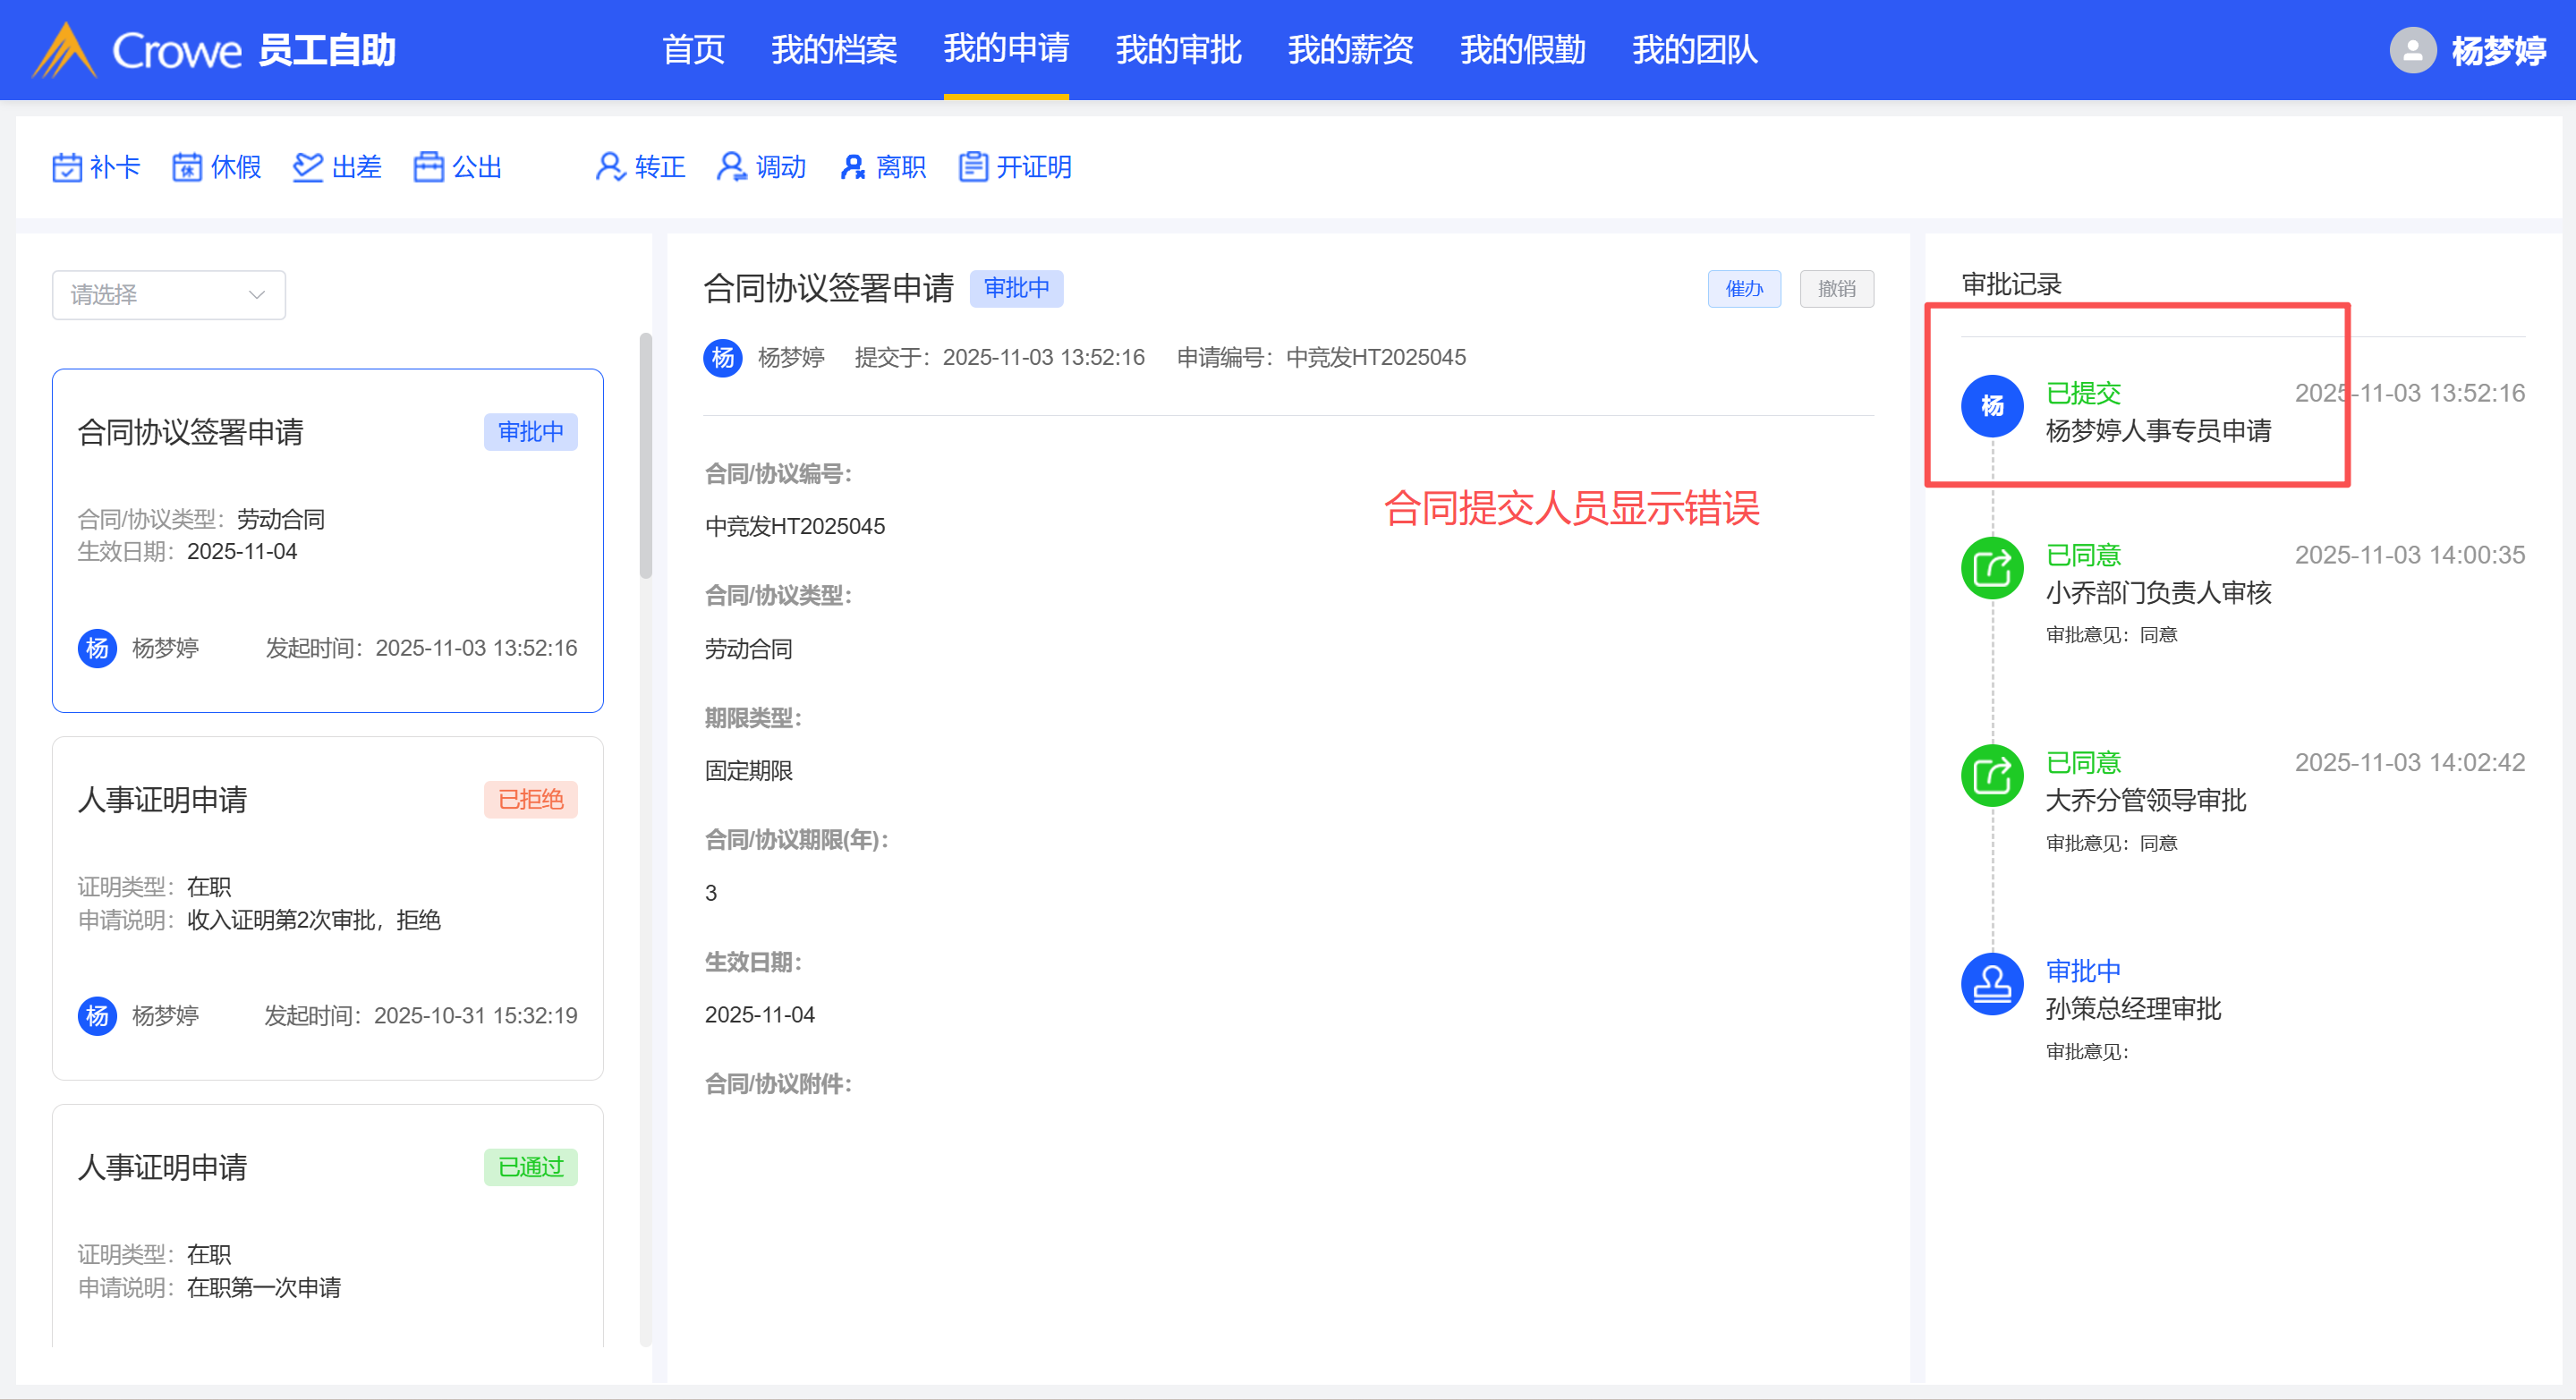Image resolution: width=2576 pixels, height=1400 pixels.
Task: Open the 我的团队 tab
Action: (1694, 50)
